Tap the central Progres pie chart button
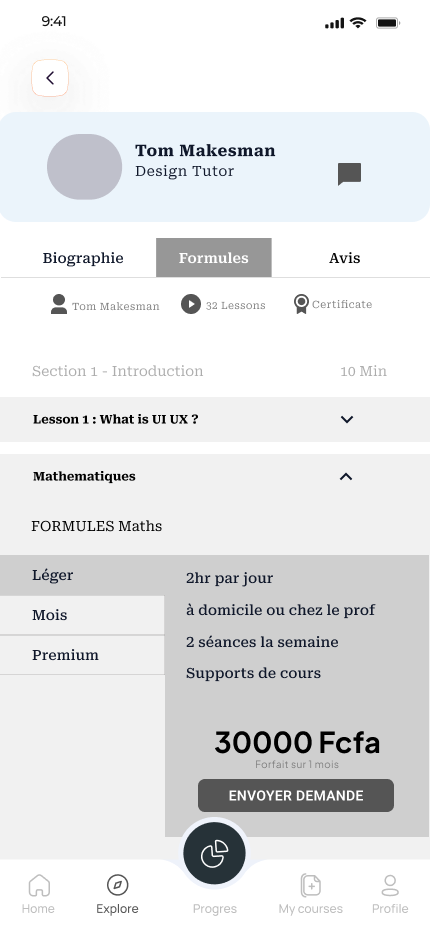The image size is (430, 932). point(215,854)
